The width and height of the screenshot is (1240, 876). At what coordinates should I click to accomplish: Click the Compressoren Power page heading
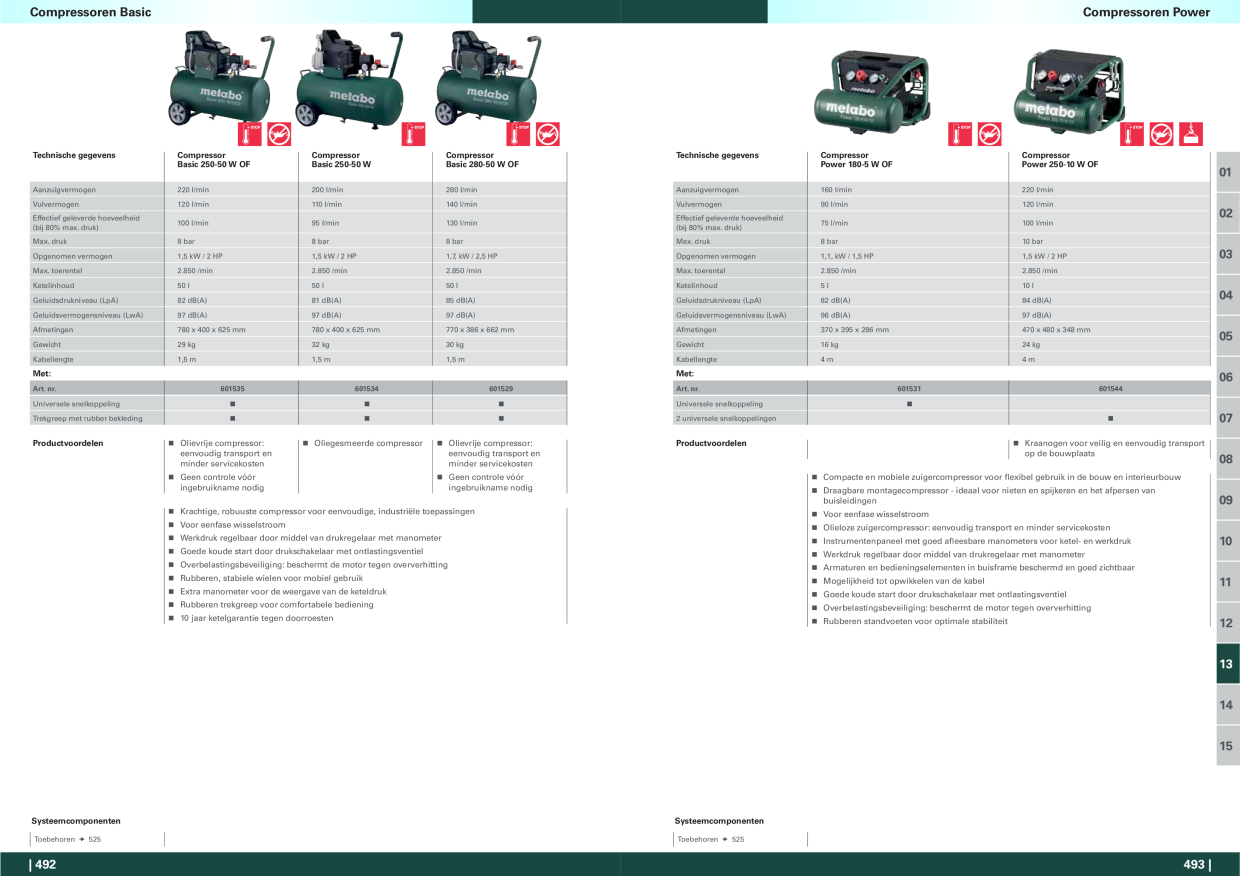pos(1146,12)
